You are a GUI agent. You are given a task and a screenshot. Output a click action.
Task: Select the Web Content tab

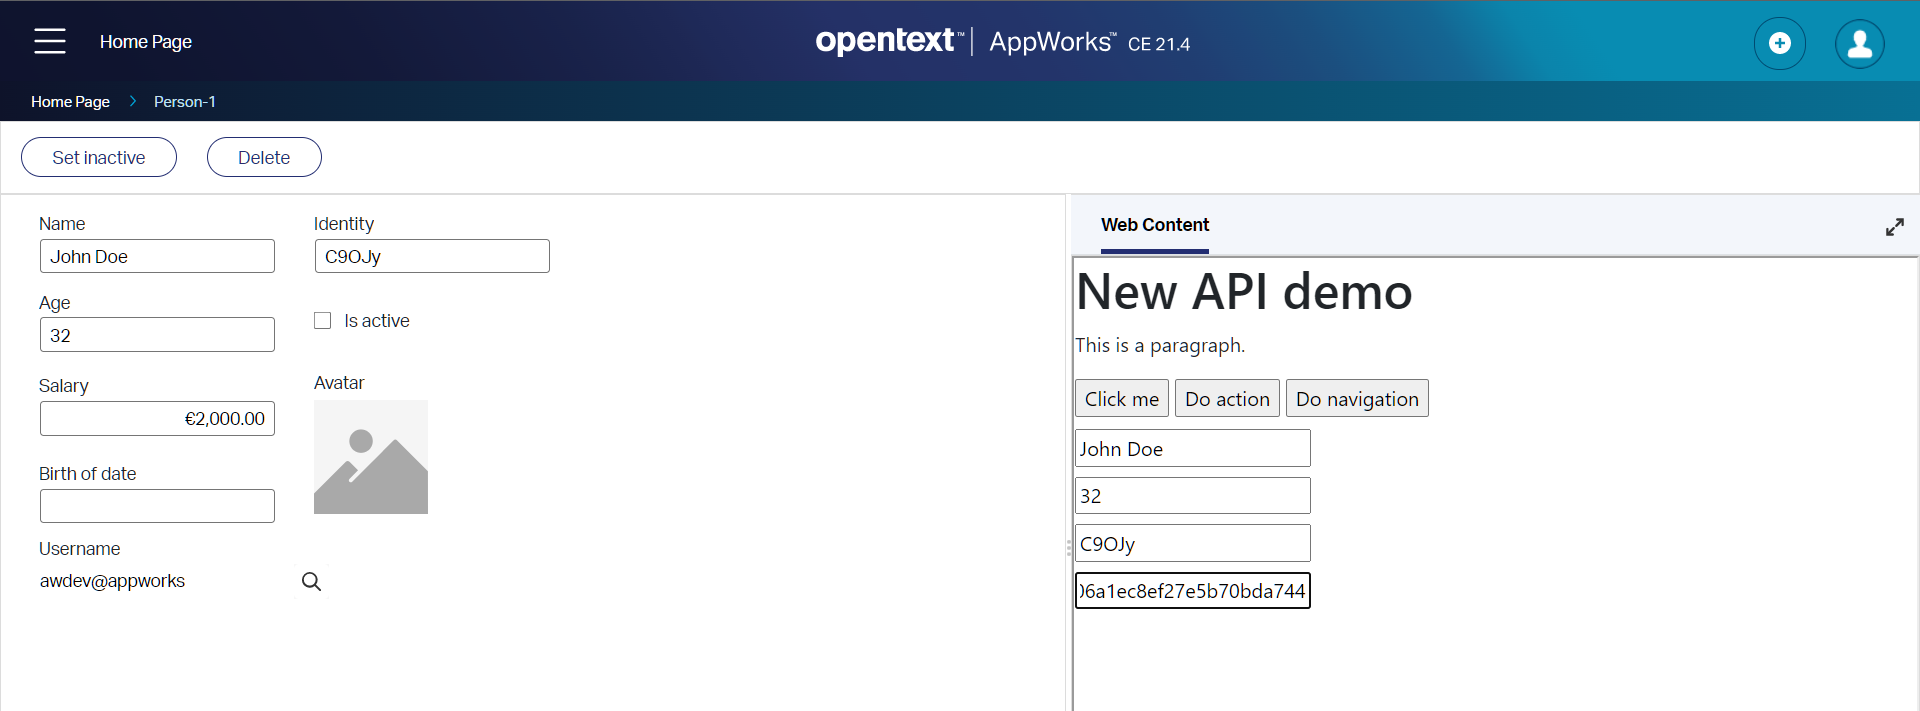[1154, 225]
